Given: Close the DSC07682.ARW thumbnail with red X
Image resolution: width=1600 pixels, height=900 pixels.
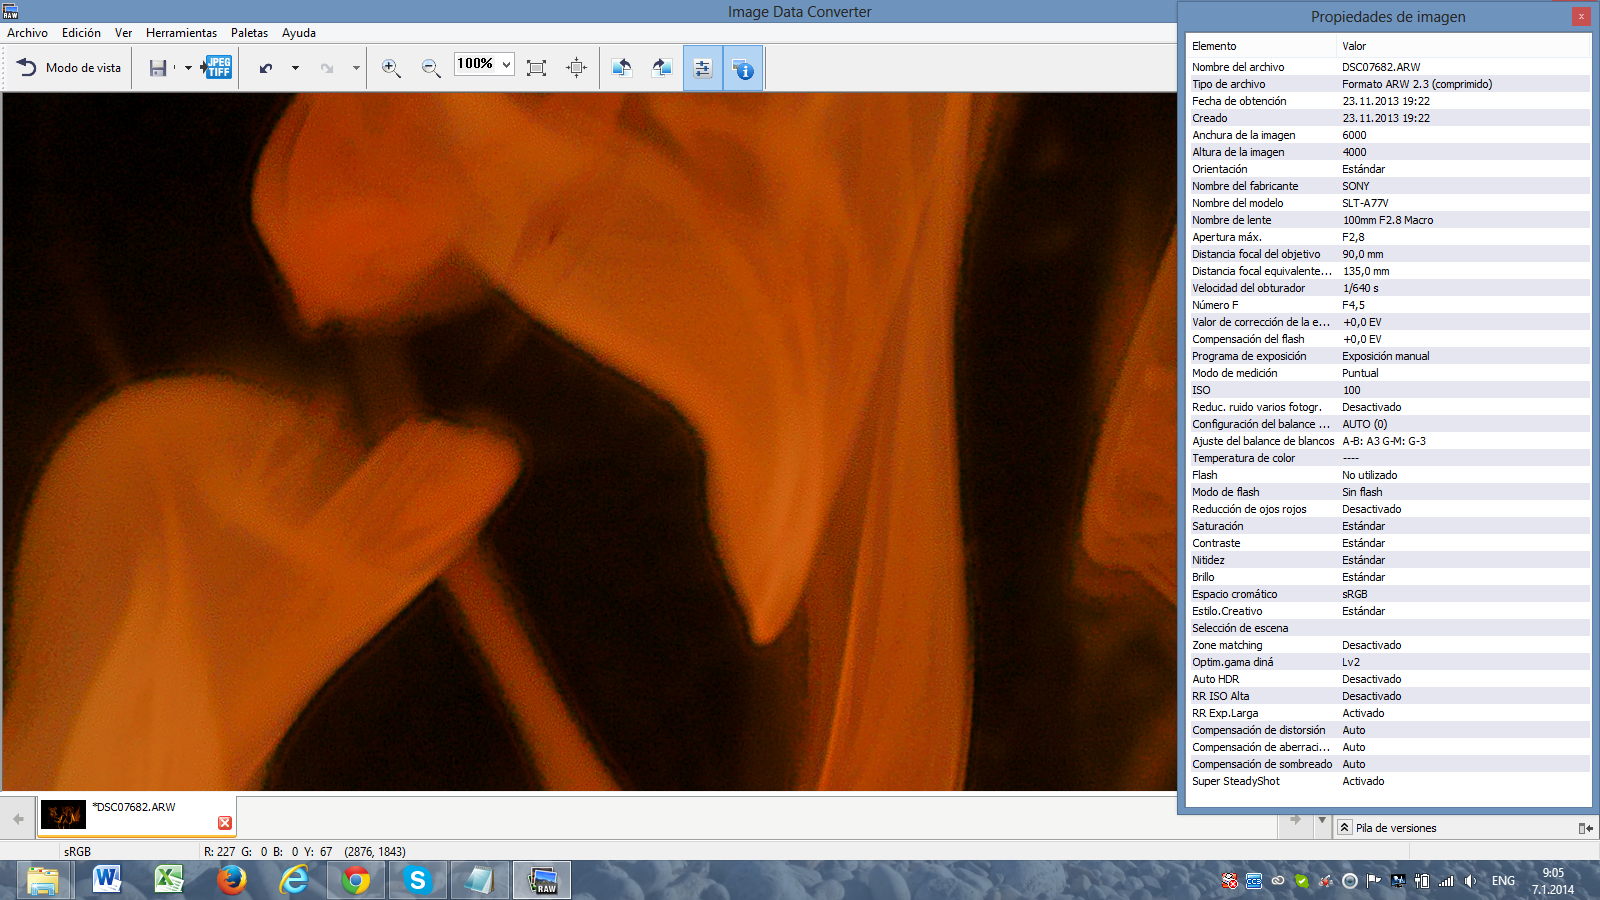Looking at the screenshot, I should [225, 822].
